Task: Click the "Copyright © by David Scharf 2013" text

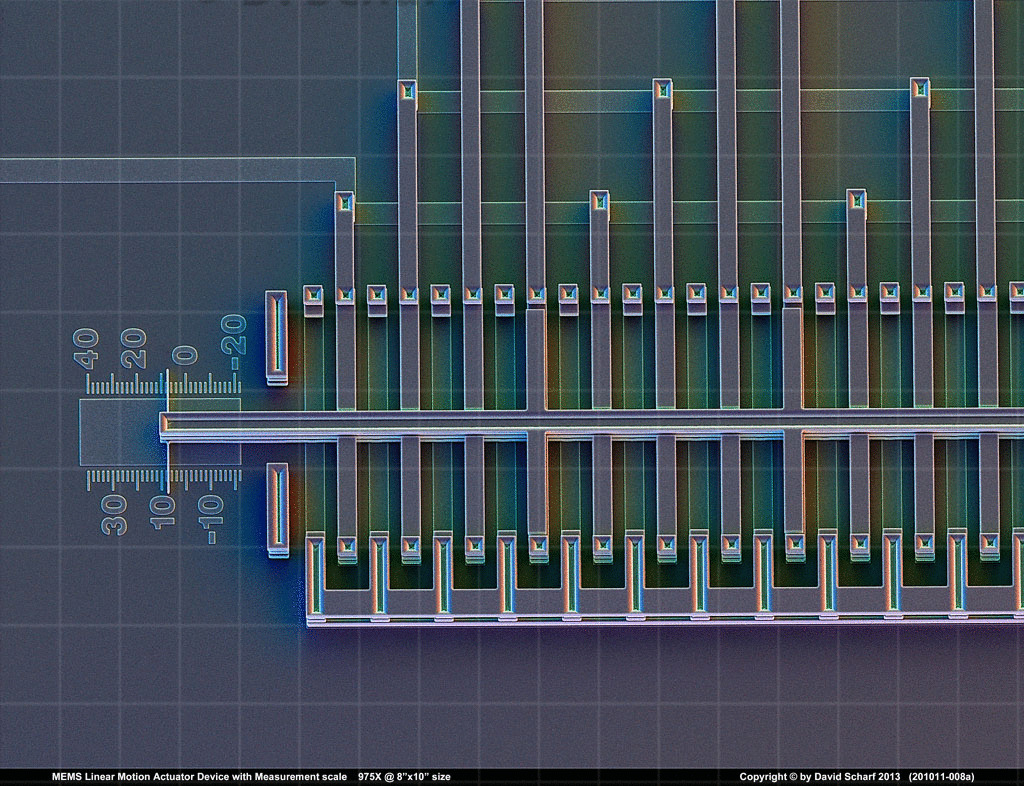Action: coord(820,777)
